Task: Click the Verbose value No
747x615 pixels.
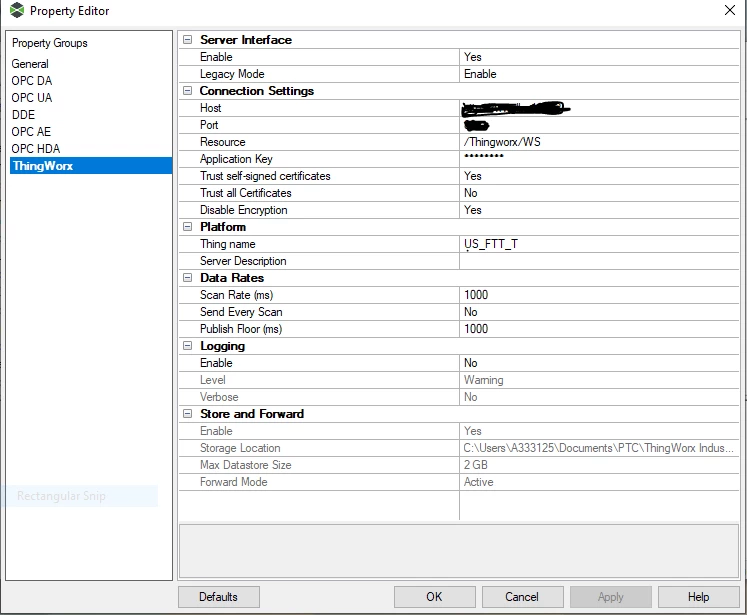Action: (x=599, y=397)
